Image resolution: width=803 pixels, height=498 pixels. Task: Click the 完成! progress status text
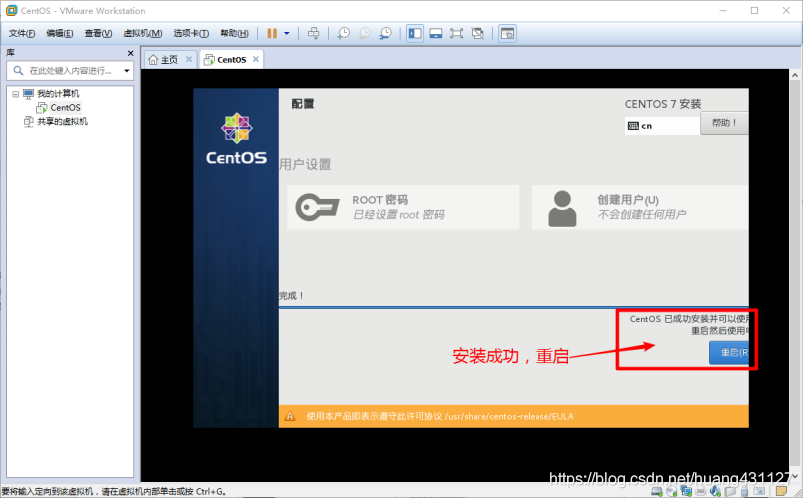(291, 296)
